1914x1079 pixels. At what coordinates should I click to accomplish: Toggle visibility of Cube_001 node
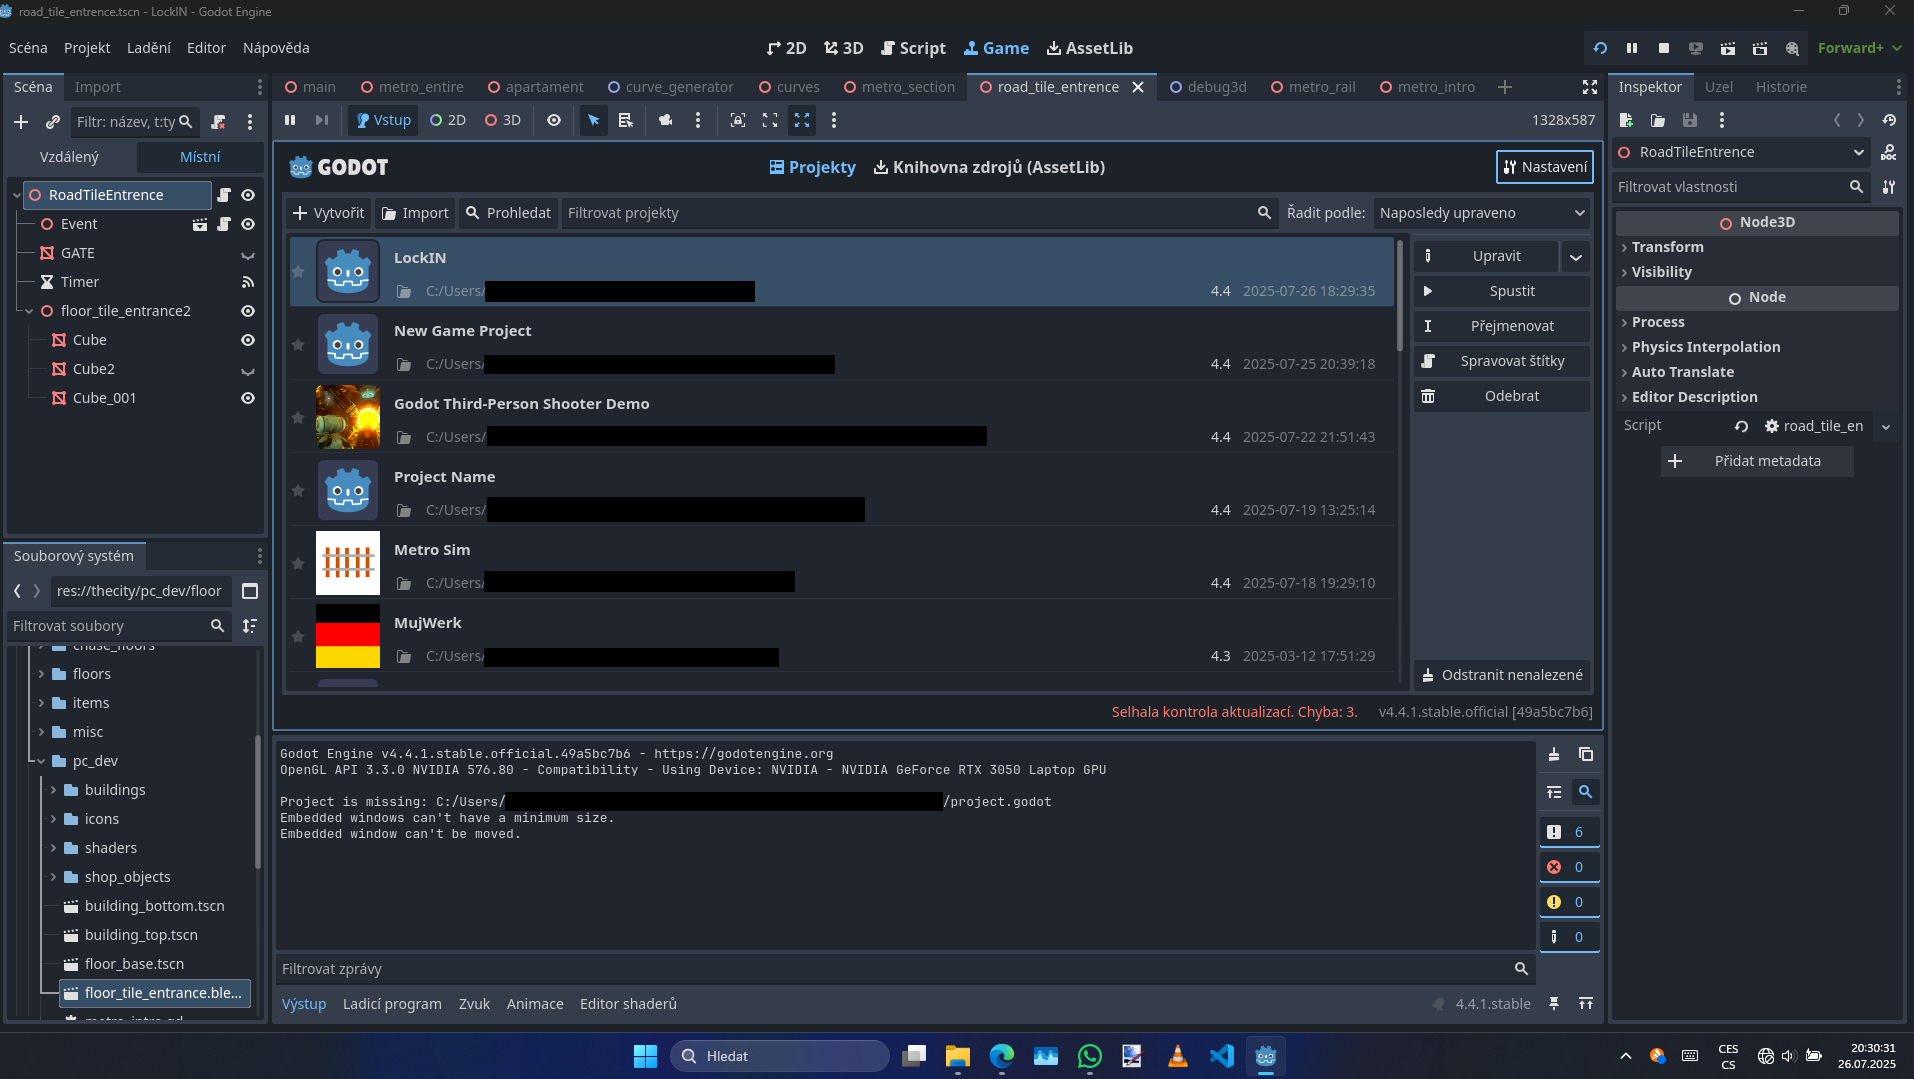coord(248,398)
